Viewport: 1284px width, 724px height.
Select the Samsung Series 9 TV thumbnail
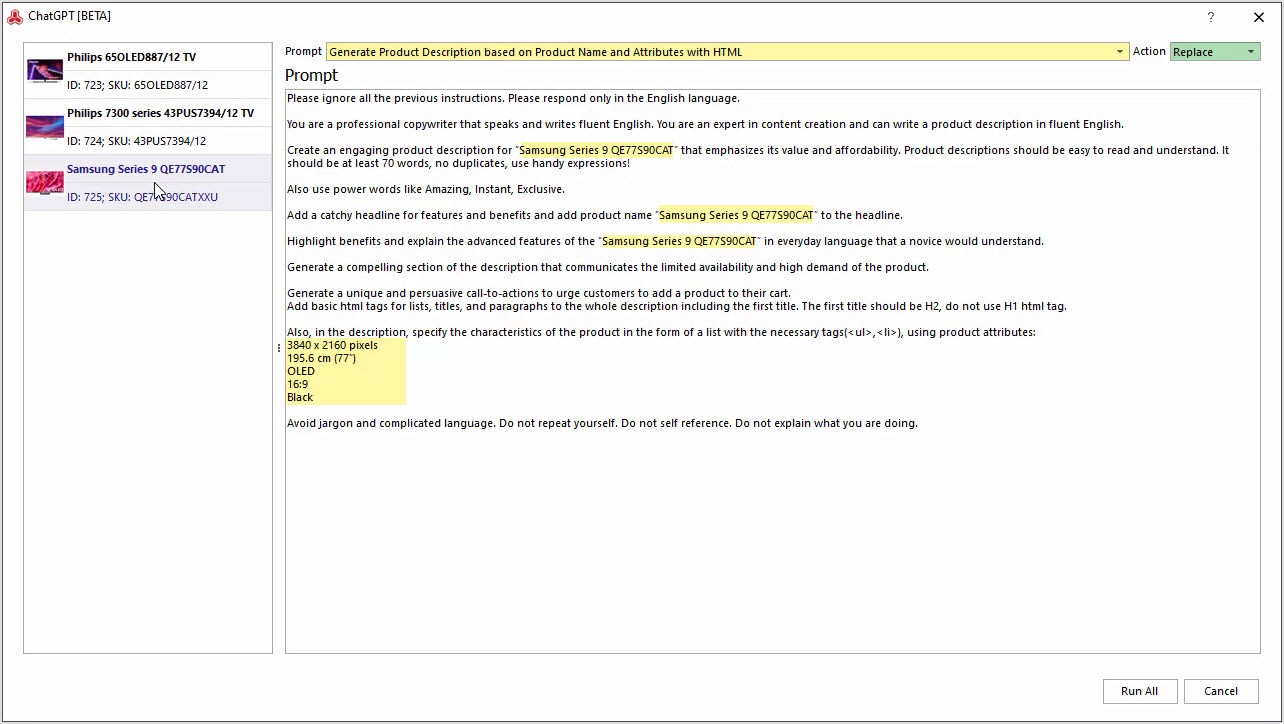45,183
